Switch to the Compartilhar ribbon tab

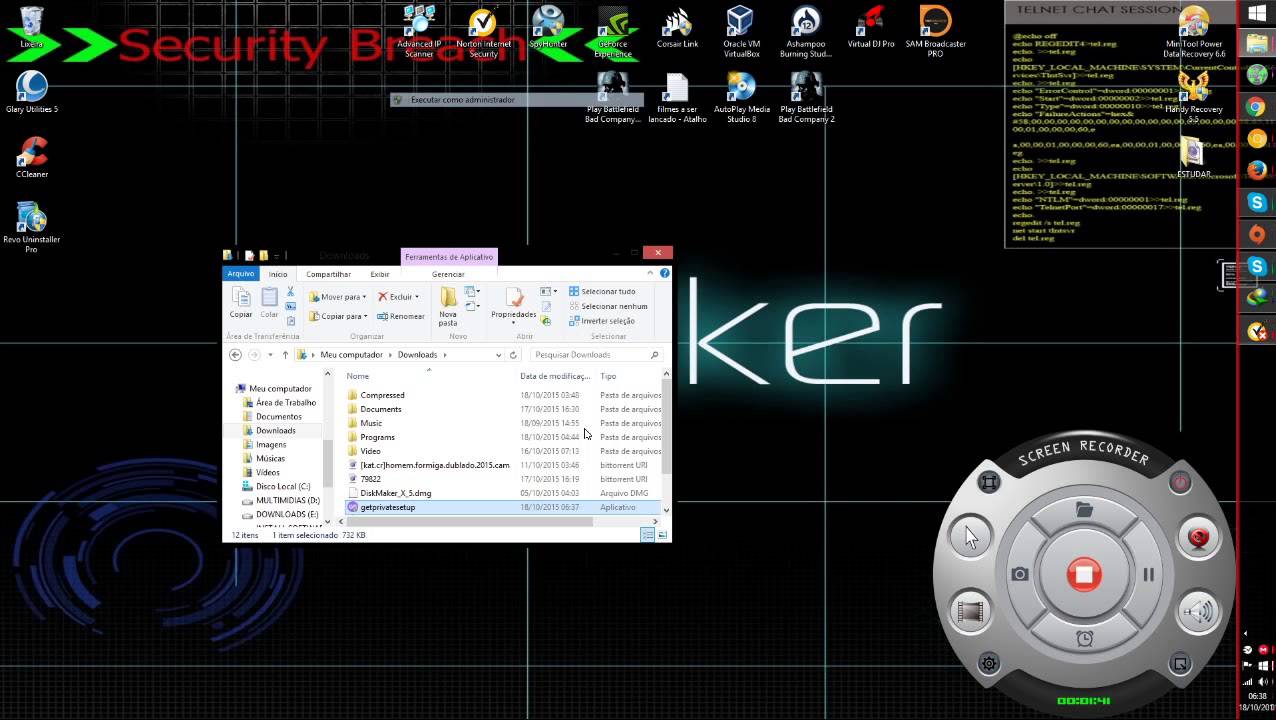(328, 274)
